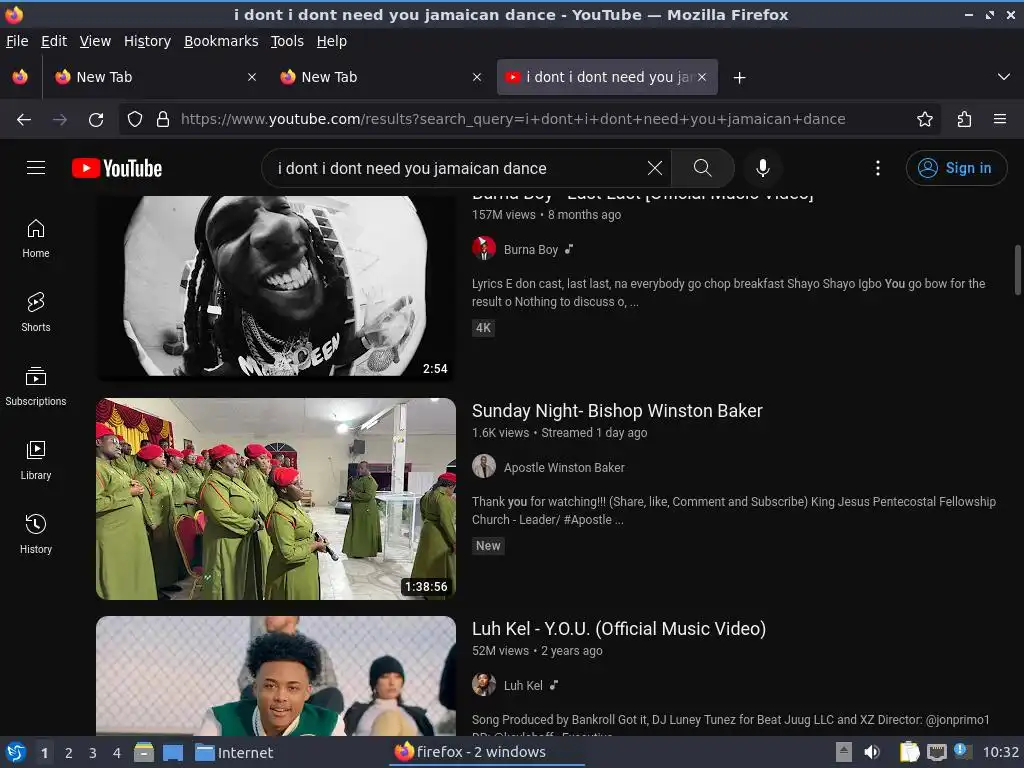This screenshot has width=1024, height=768.
Task: Click the magnifying glass search button
Action: [x=703, y=168]
